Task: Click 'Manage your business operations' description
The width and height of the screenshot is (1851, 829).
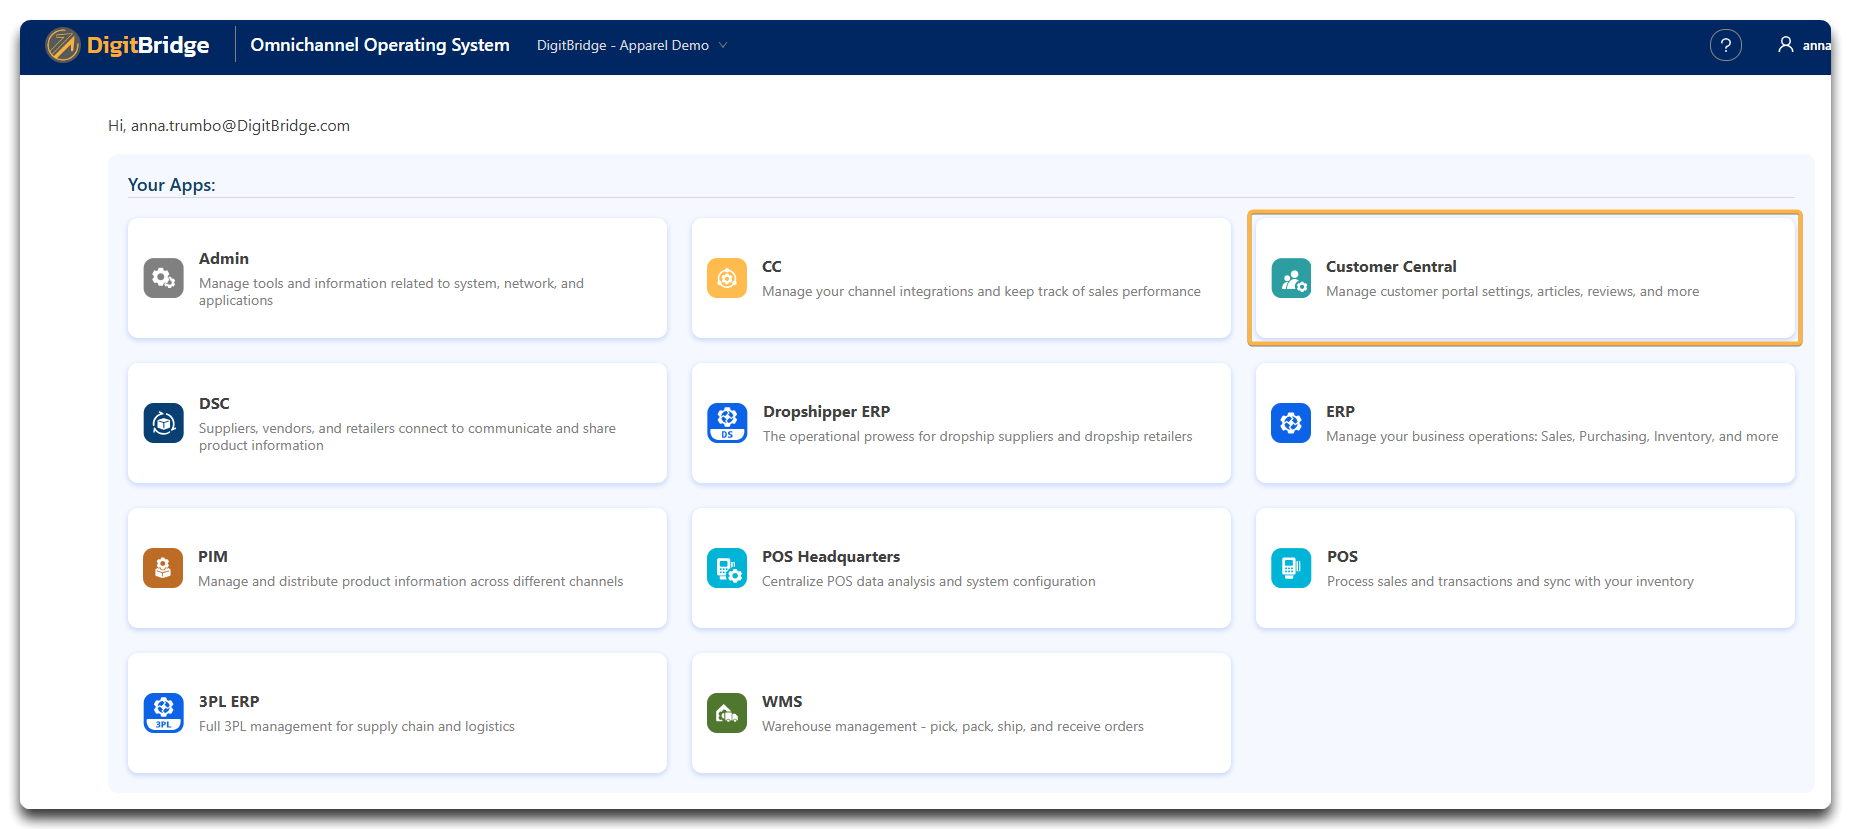Action: pos(1552,436)
